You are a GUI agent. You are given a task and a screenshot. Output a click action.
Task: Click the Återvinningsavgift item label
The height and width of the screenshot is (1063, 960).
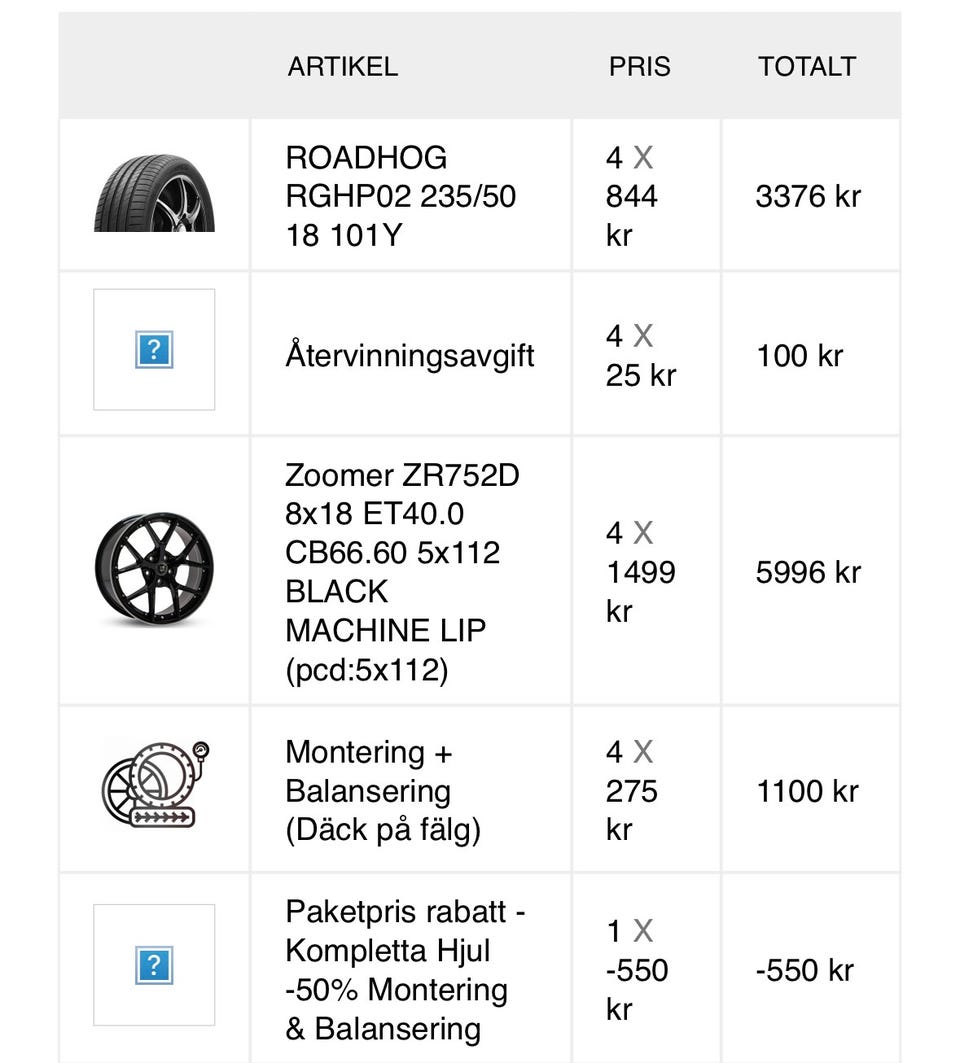click(x=410, y=356)
